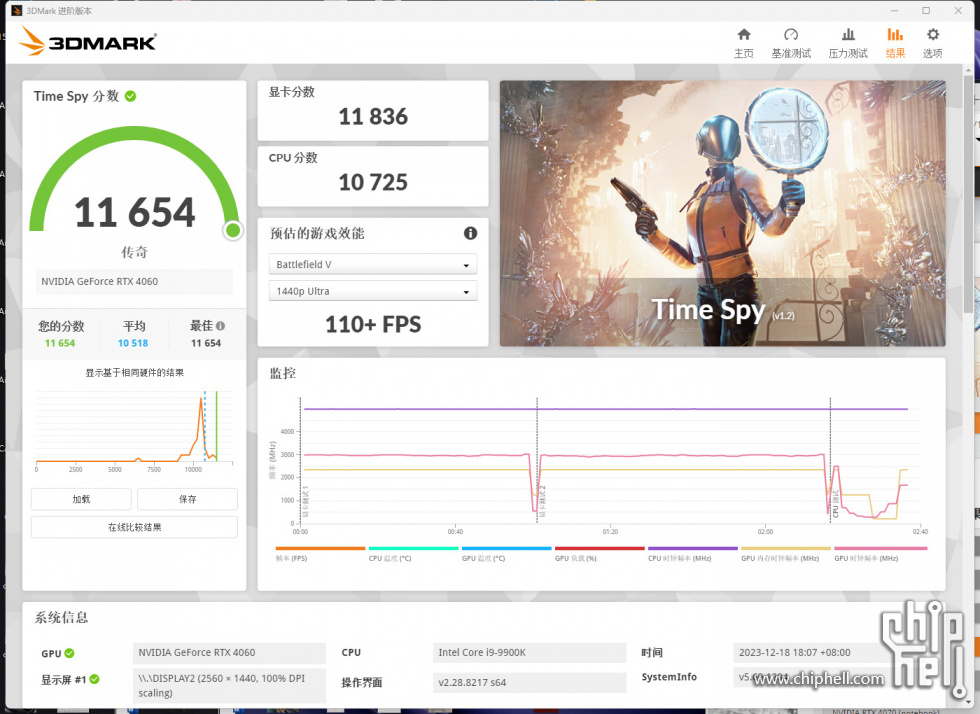Click the green check next to GPU
The height and width of the screenshot is (714, 980).
coord(69,653)
